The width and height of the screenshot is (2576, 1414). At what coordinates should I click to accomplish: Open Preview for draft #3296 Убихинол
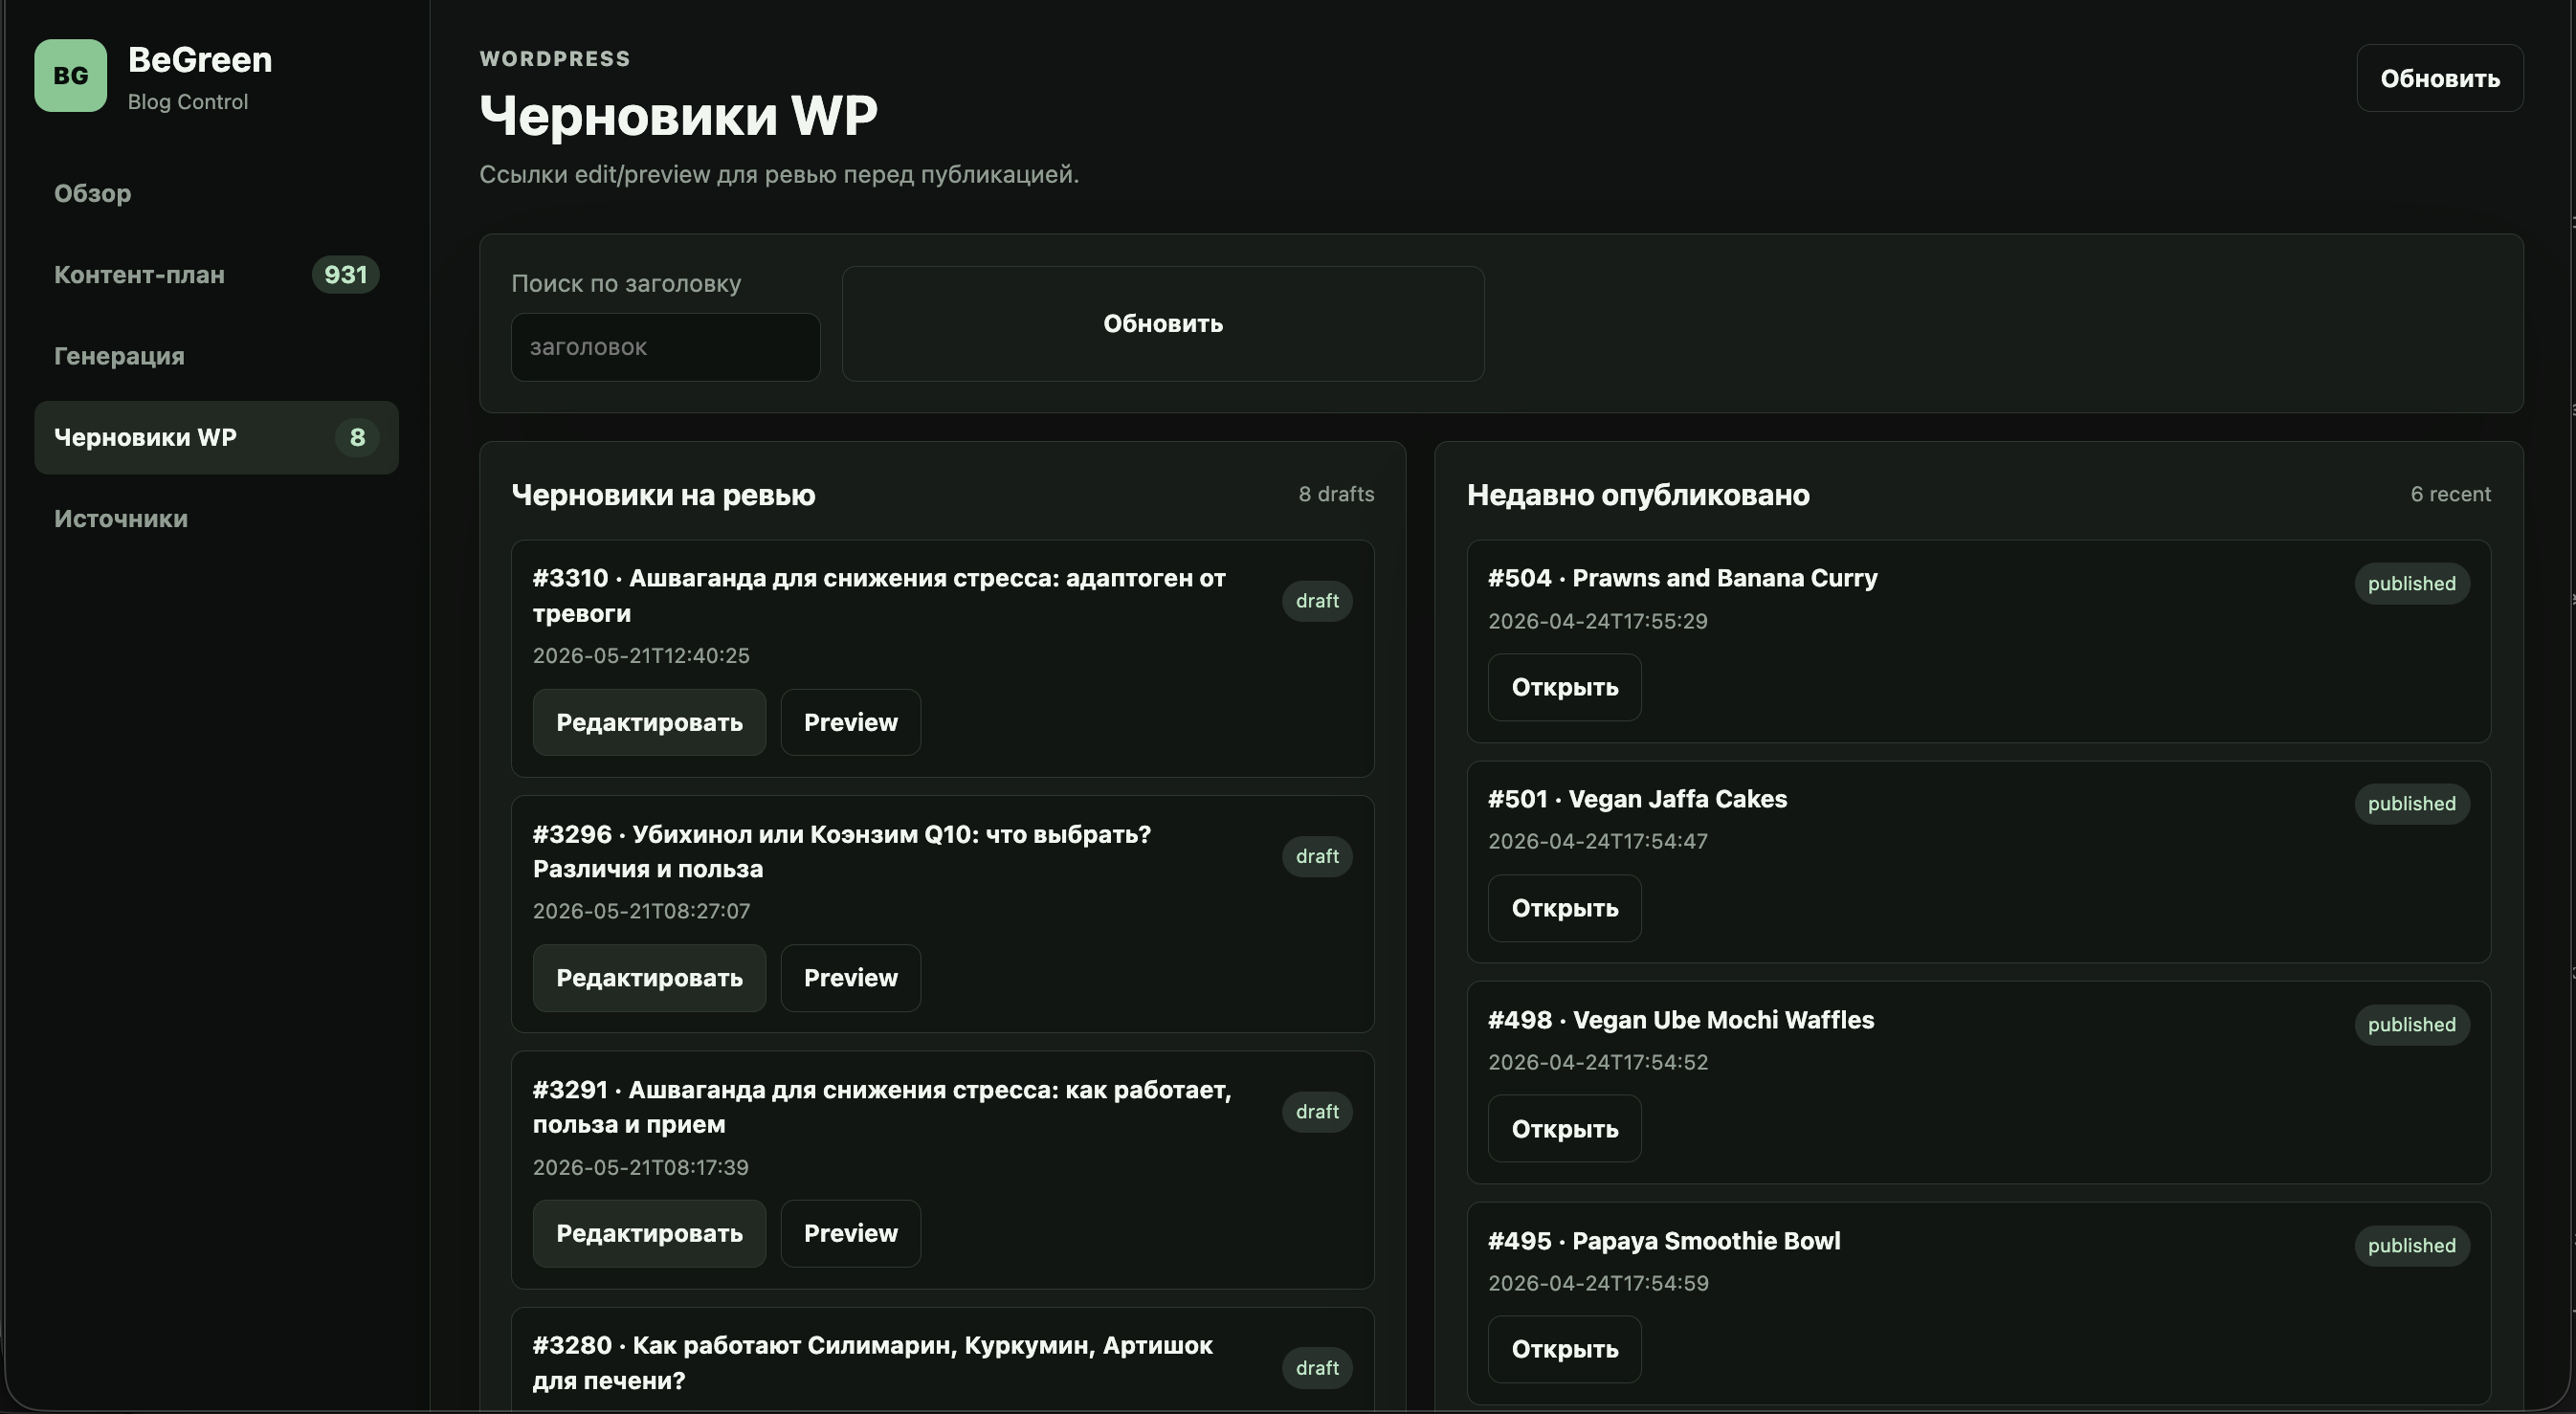pos(850,977)
